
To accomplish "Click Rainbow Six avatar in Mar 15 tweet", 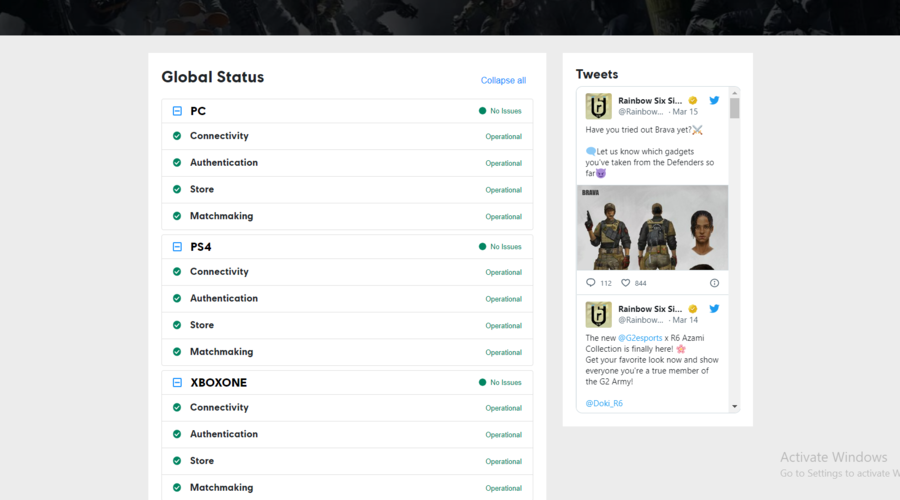I will point(598,106).
